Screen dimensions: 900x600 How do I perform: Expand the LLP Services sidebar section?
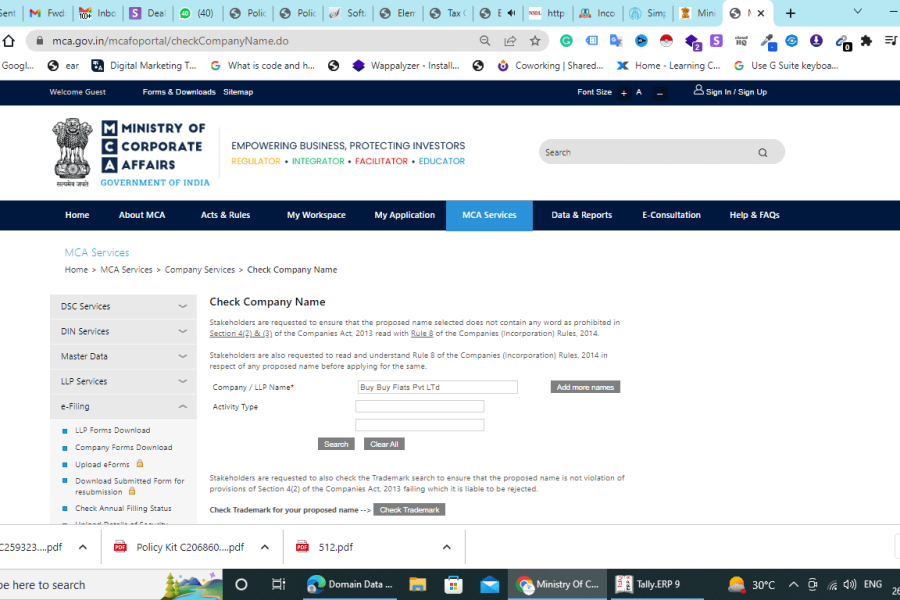tap(123, 381)
